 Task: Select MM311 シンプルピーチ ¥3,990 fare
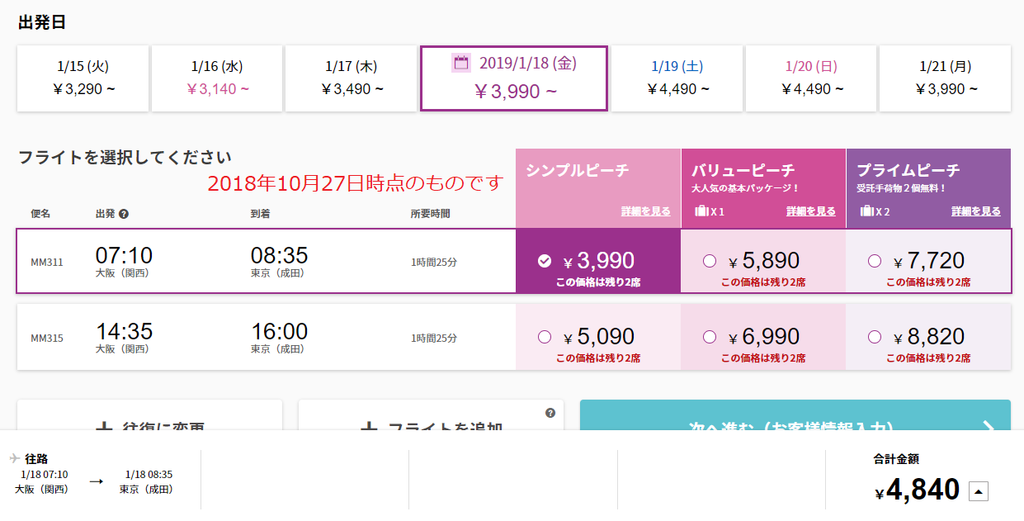598,261
